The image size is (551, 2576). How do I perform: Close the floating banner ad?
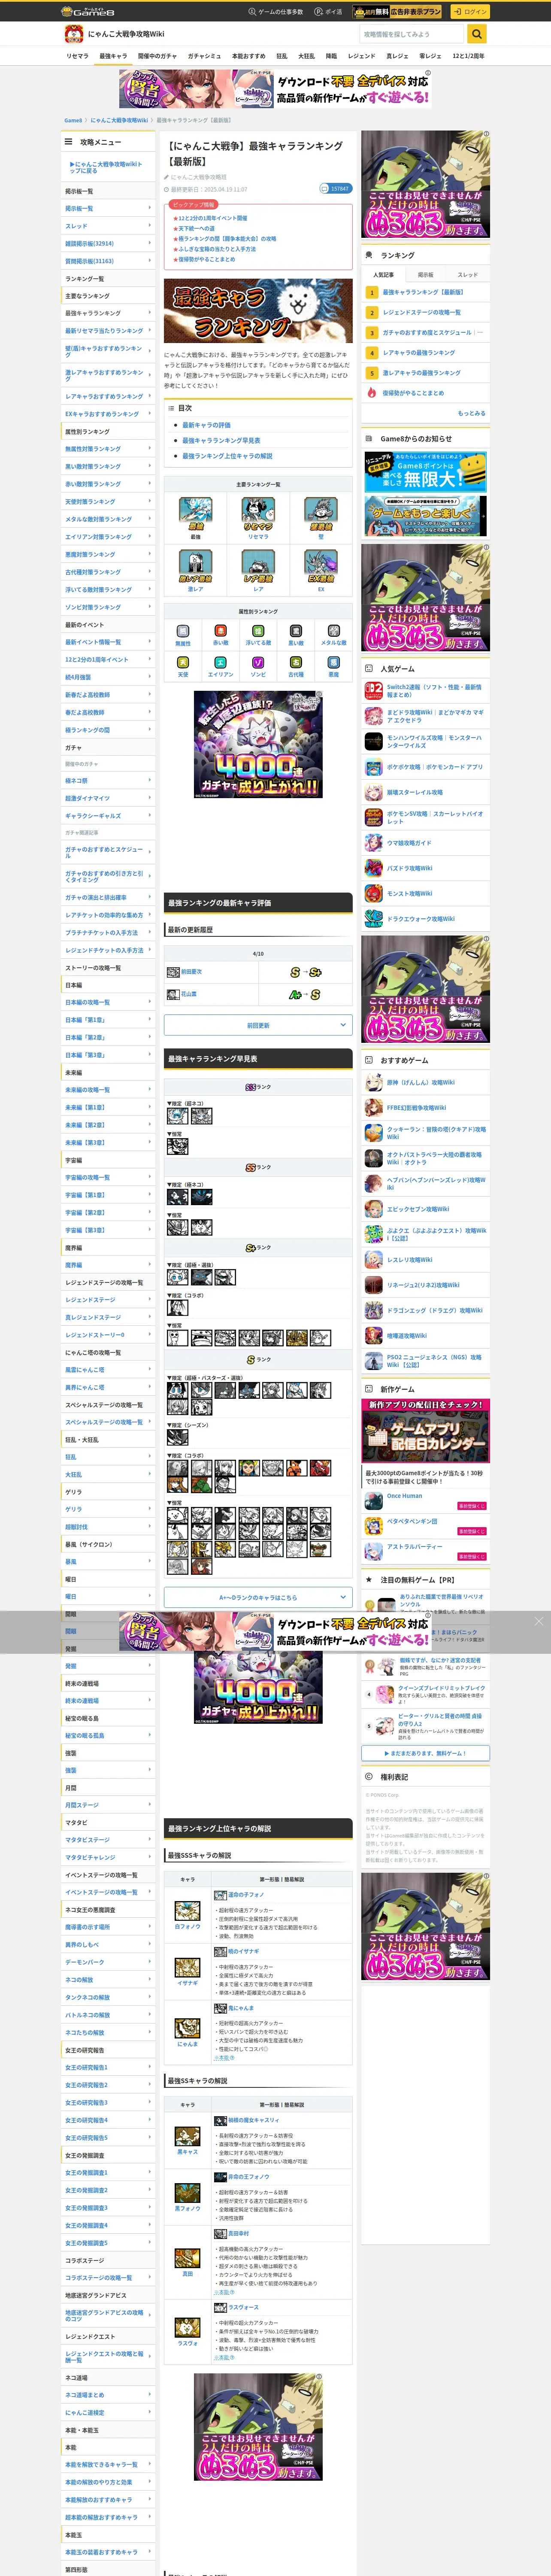tap(538, 1621)
